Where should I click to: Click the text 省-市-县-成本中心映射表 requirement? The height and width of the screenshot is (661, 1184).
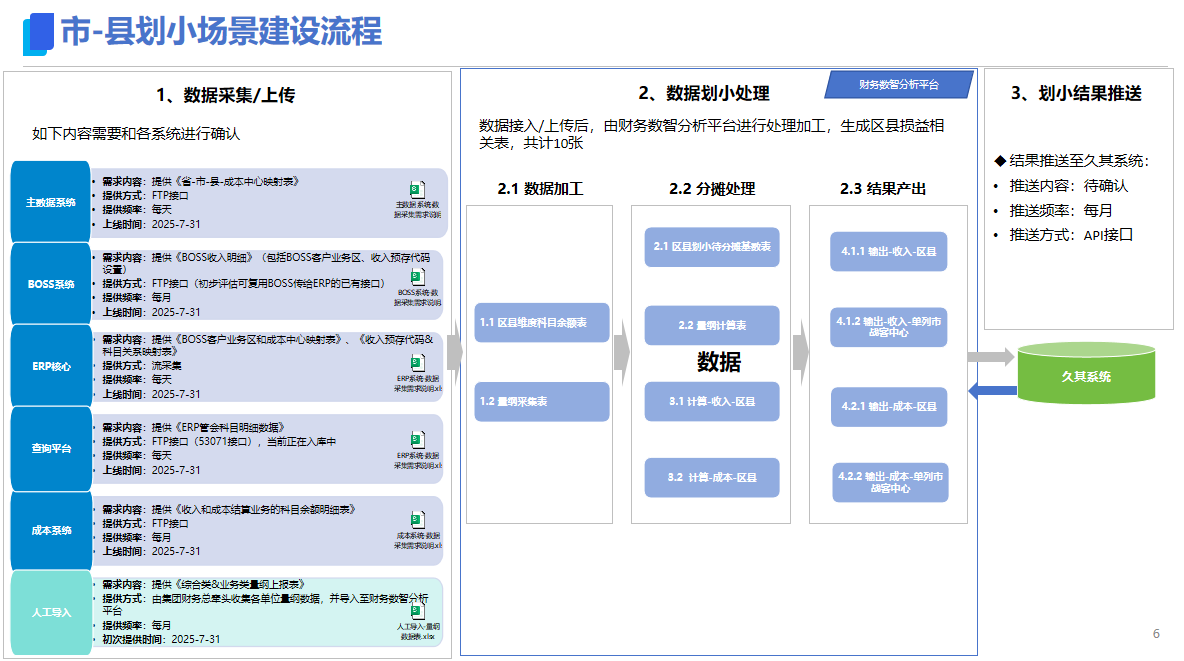point(201,181)
